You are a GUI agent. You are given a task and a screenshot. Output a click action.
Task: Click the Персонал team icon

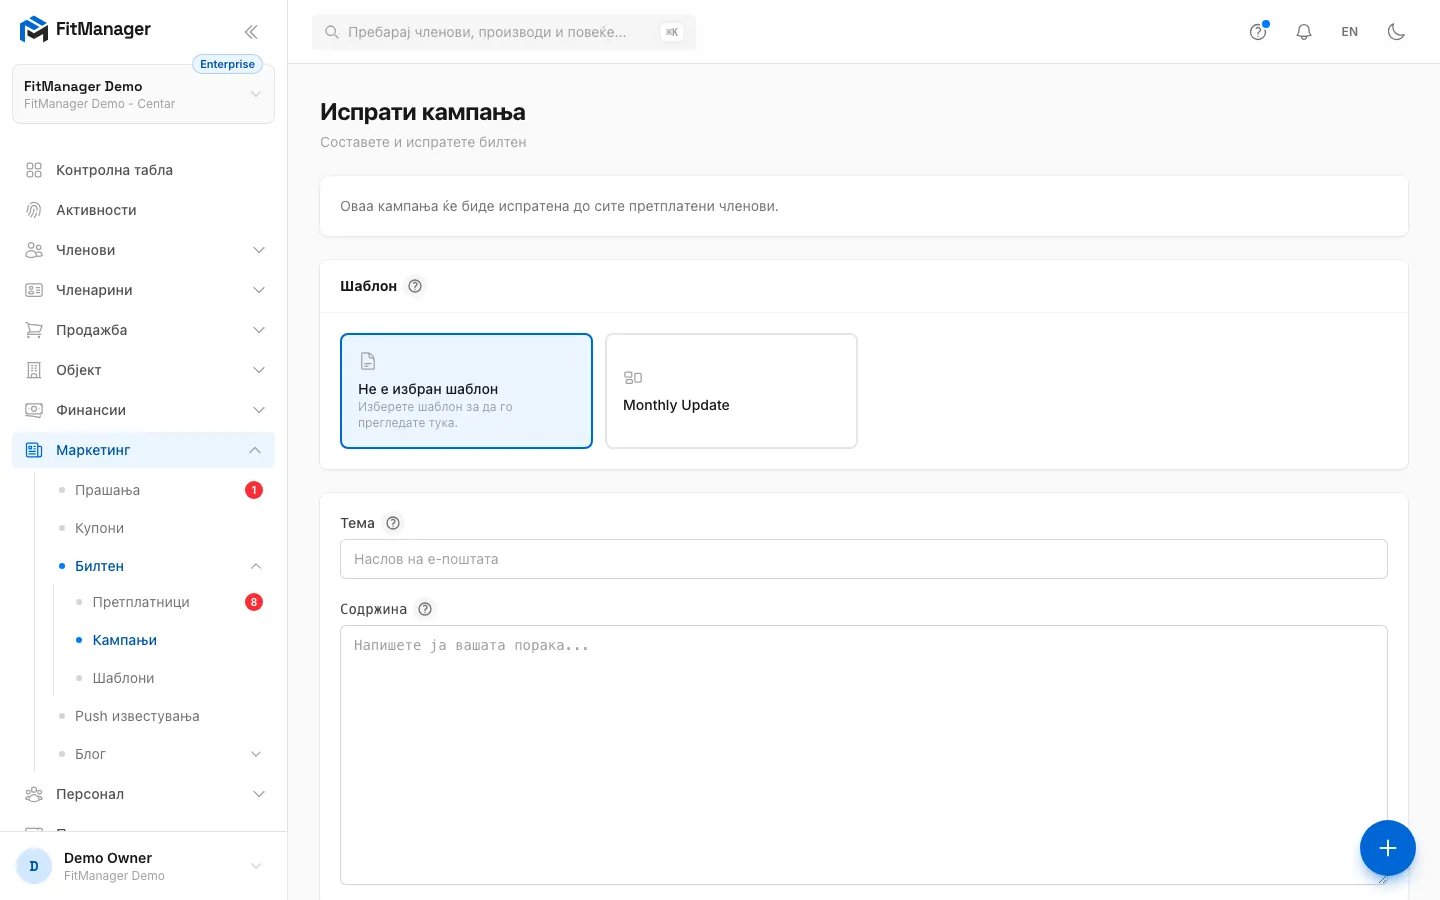(34, 794)
